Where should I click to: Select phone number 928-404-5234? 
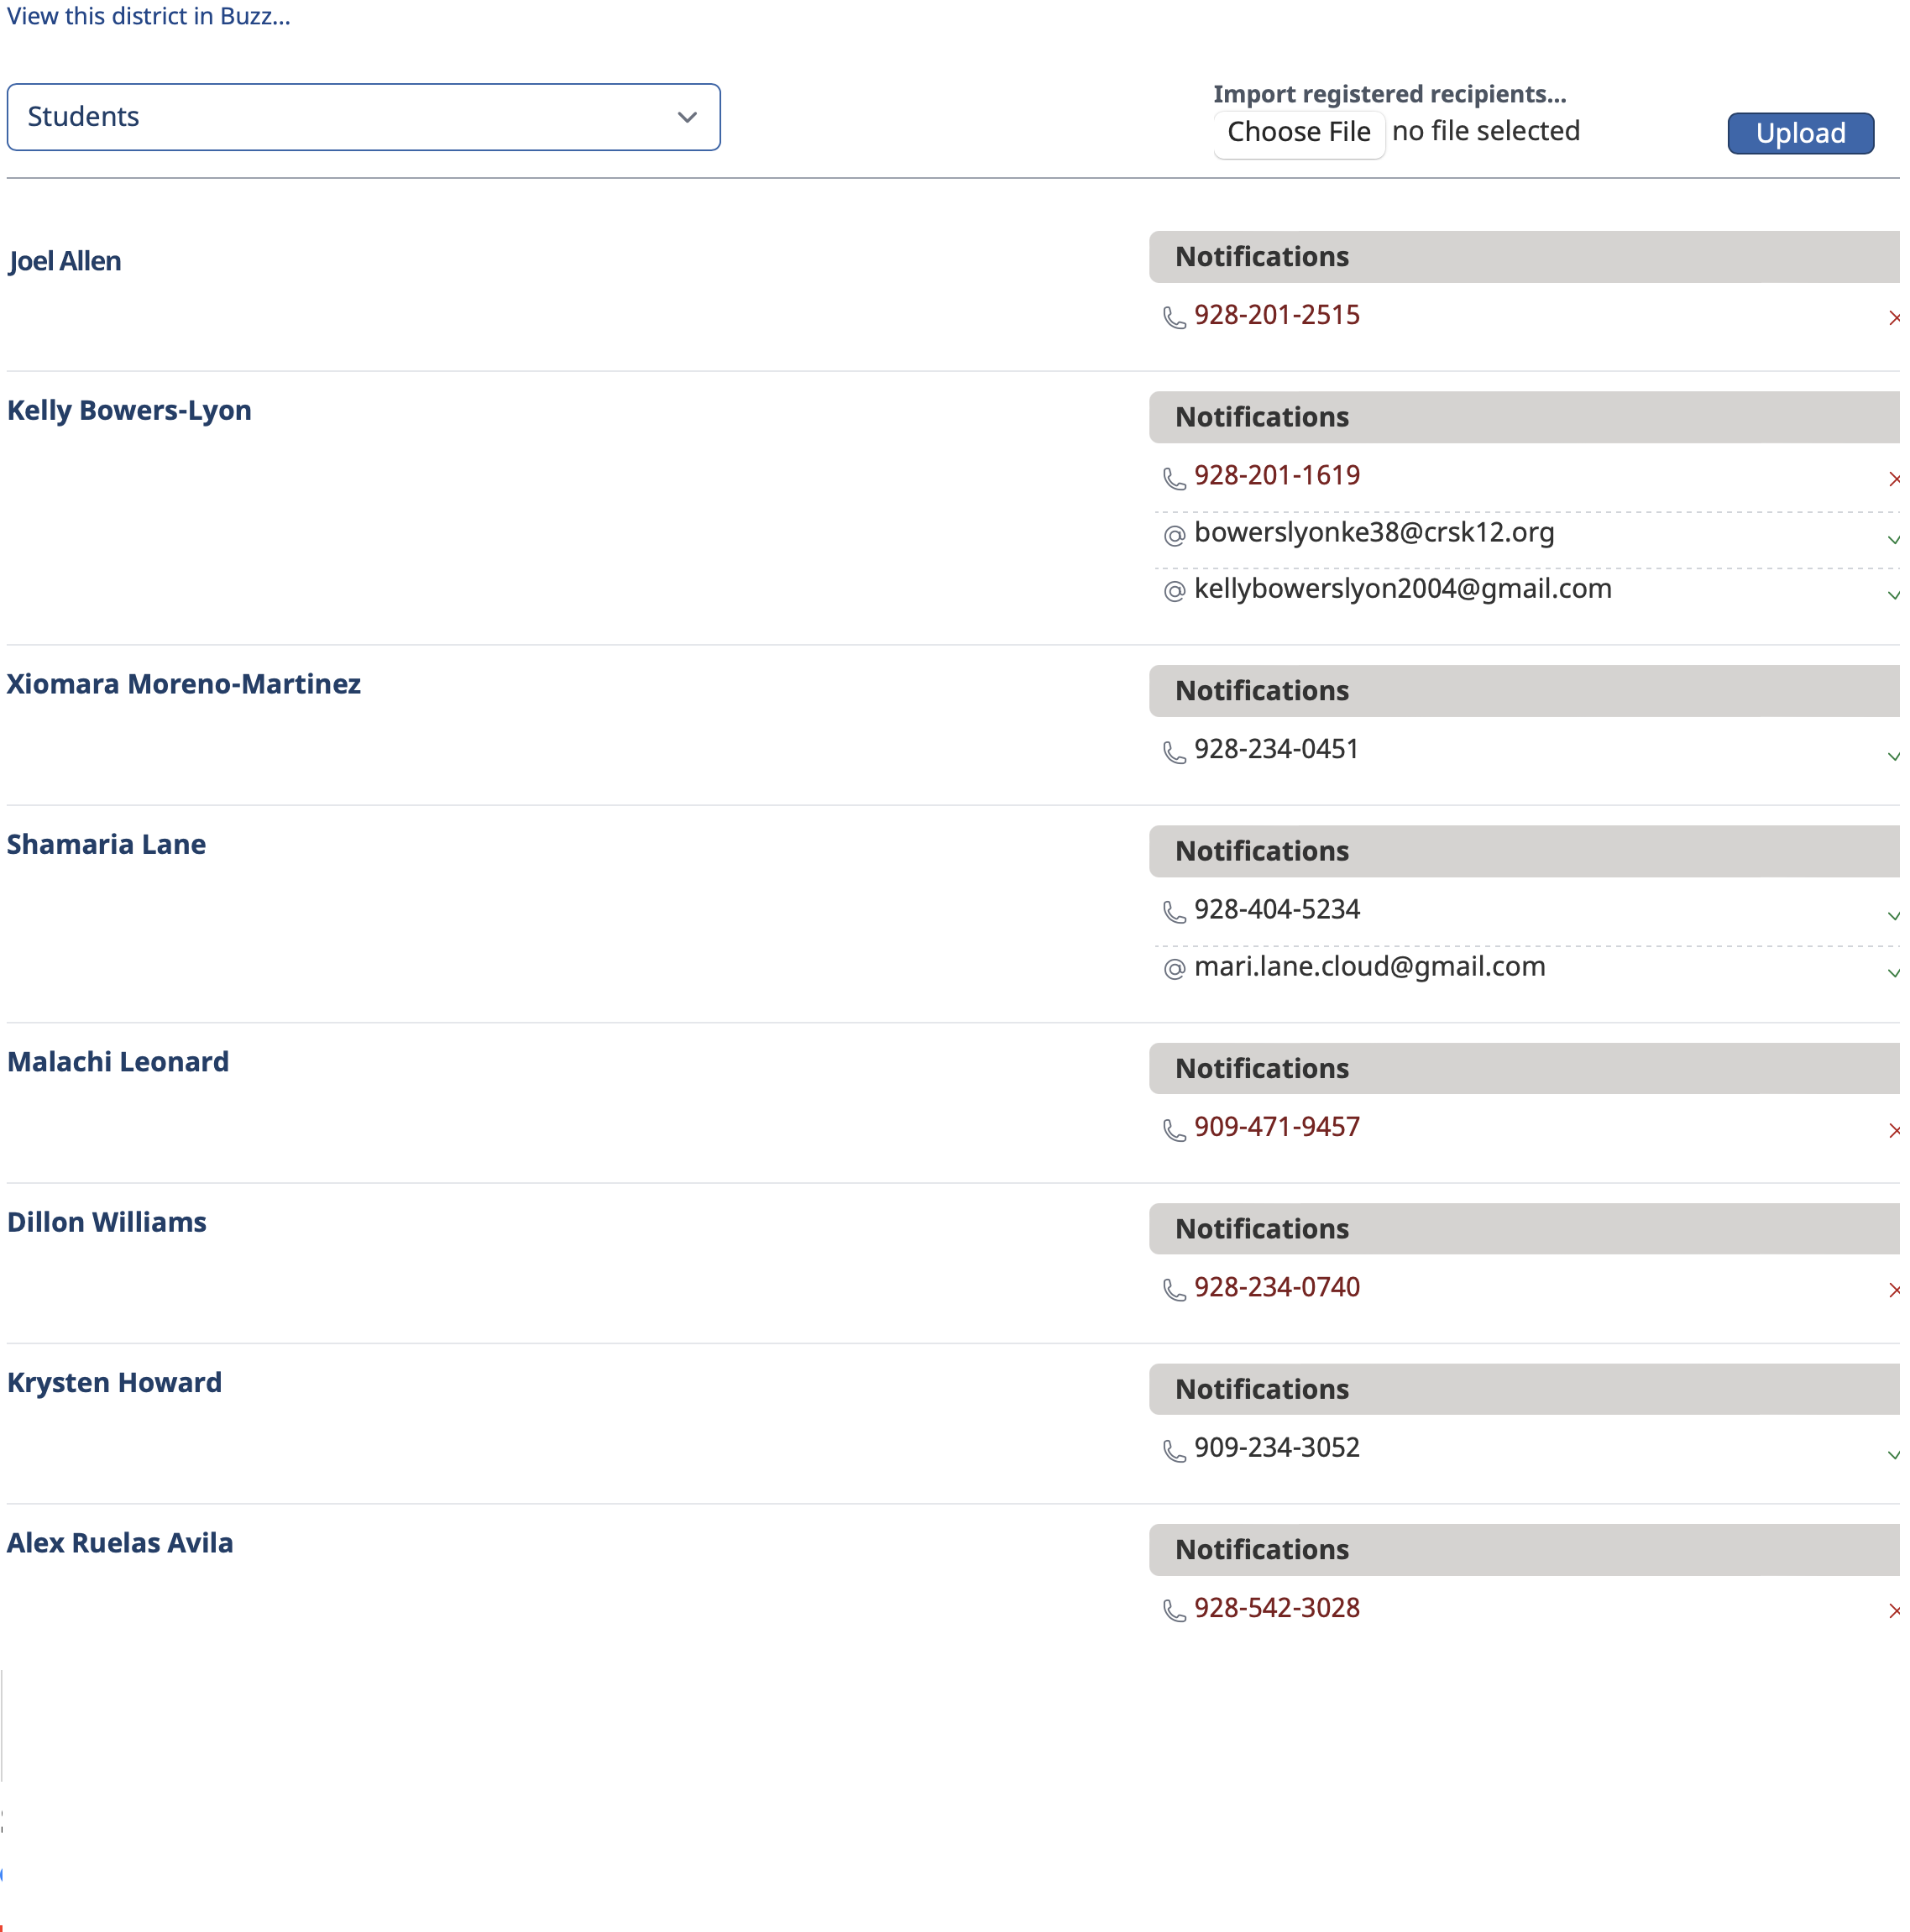1276,909
